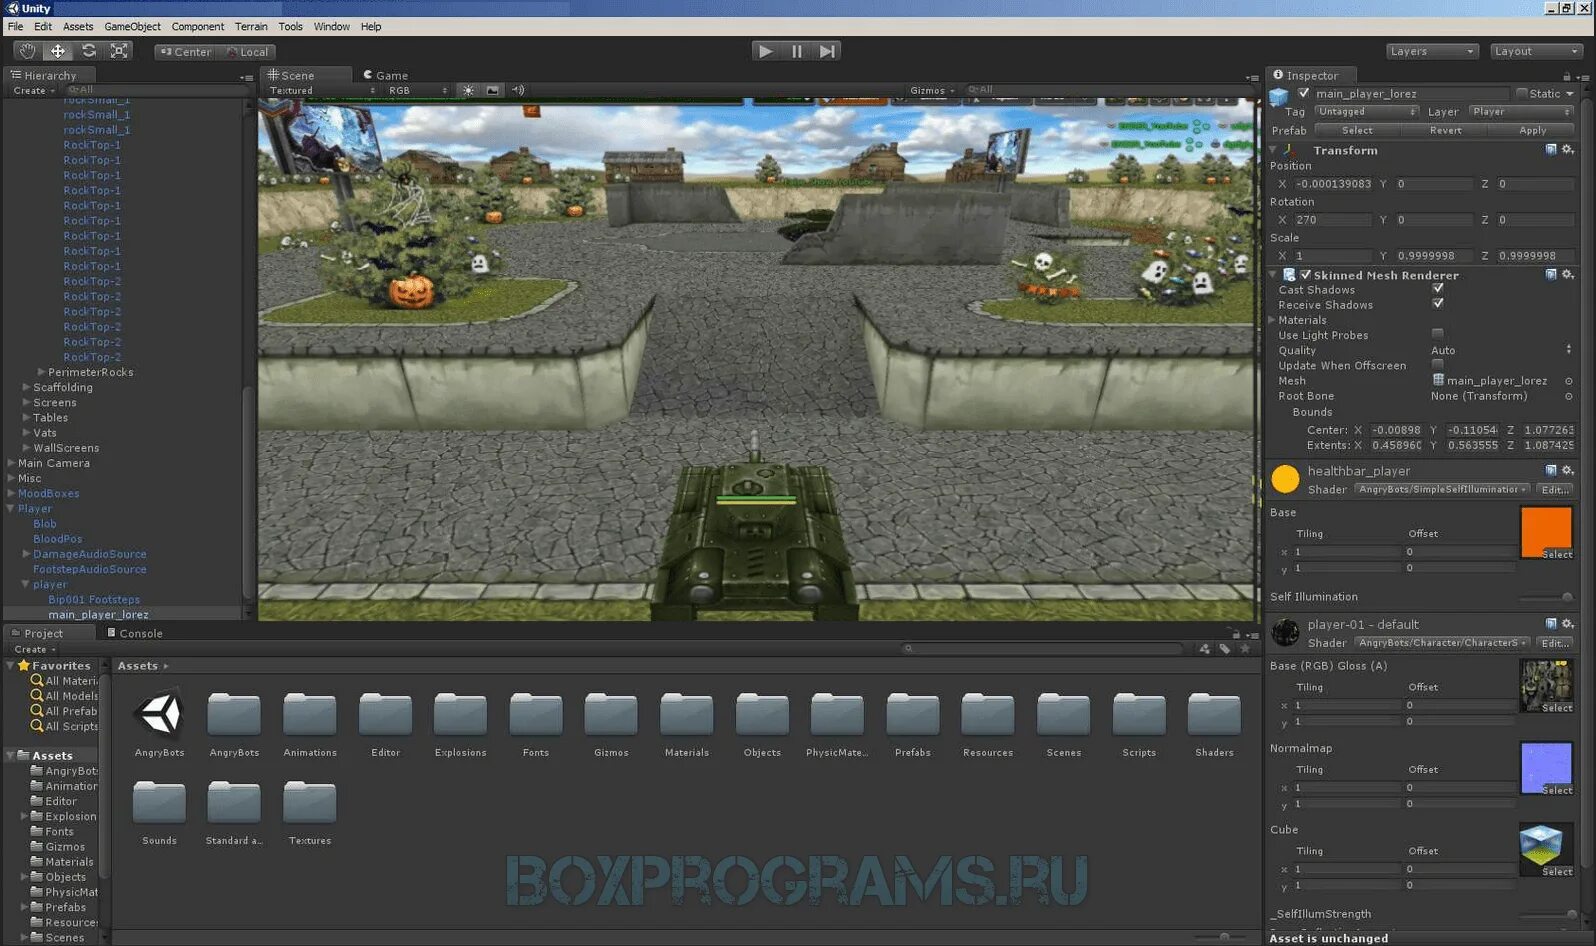Disable Skinned Mesh Renderer component checkbox
1596x946 pixels.
1305,274
